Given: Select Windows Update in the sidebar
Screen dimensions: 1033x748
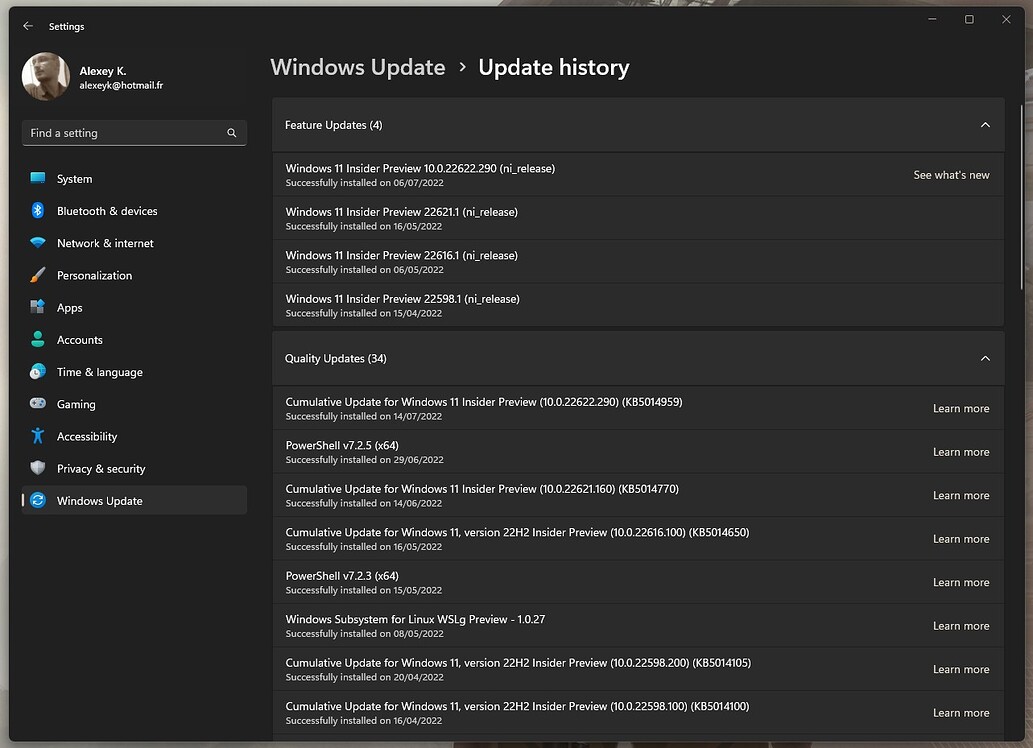Looking at the screenshot, I should (x=101, y=500).
